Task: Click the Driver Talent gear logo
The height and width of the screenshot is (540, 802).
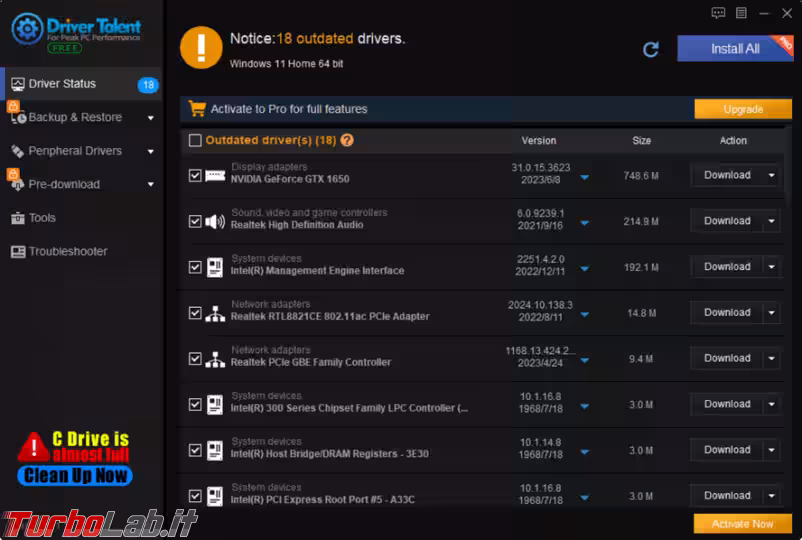Action: click(x=27, y=29)
